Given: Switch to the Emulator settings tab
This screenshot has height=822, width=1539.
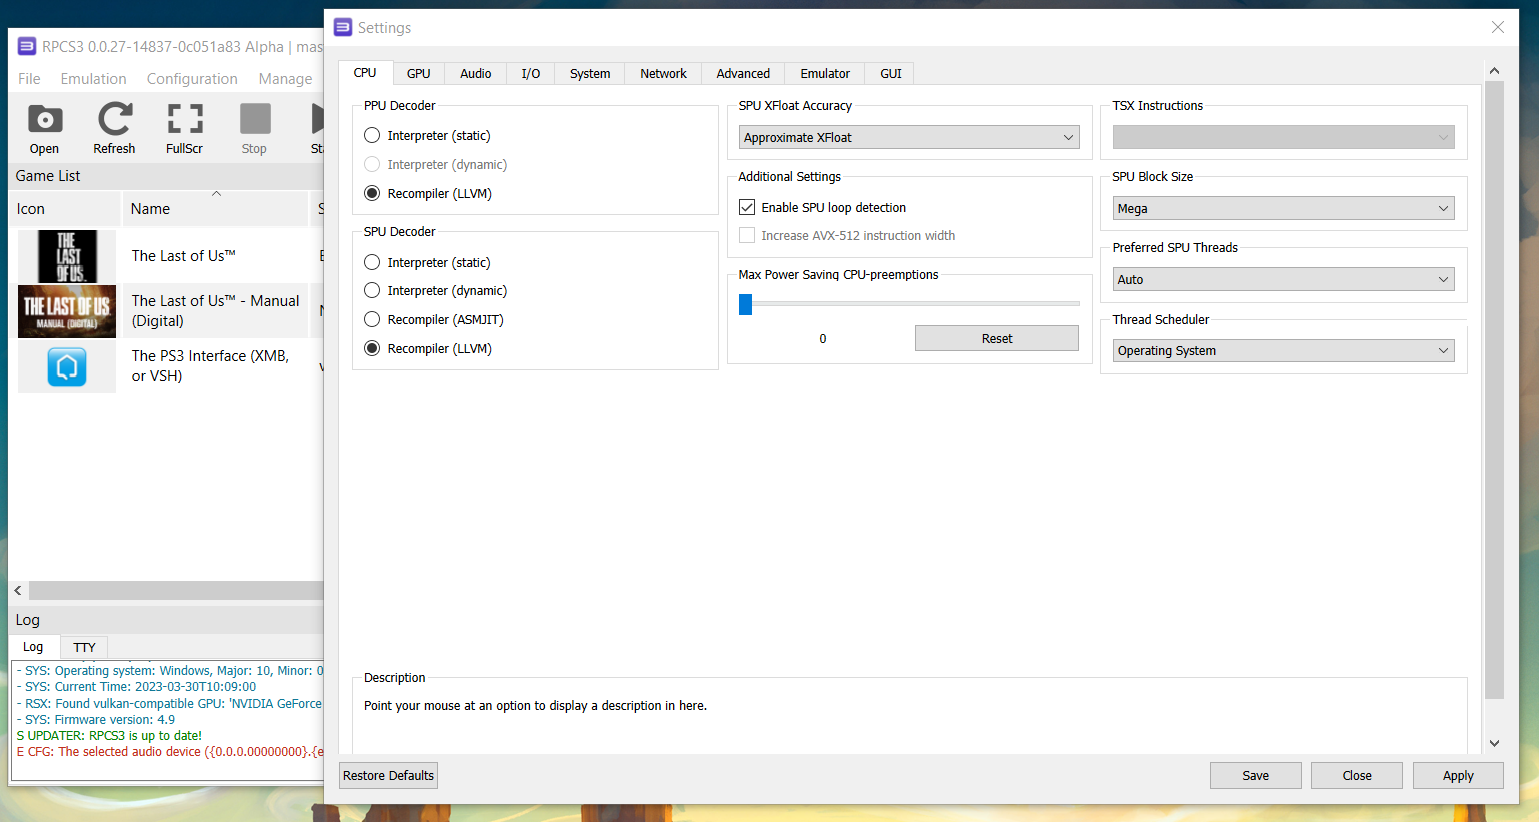Looking at the screenshot, I should 825,74.
